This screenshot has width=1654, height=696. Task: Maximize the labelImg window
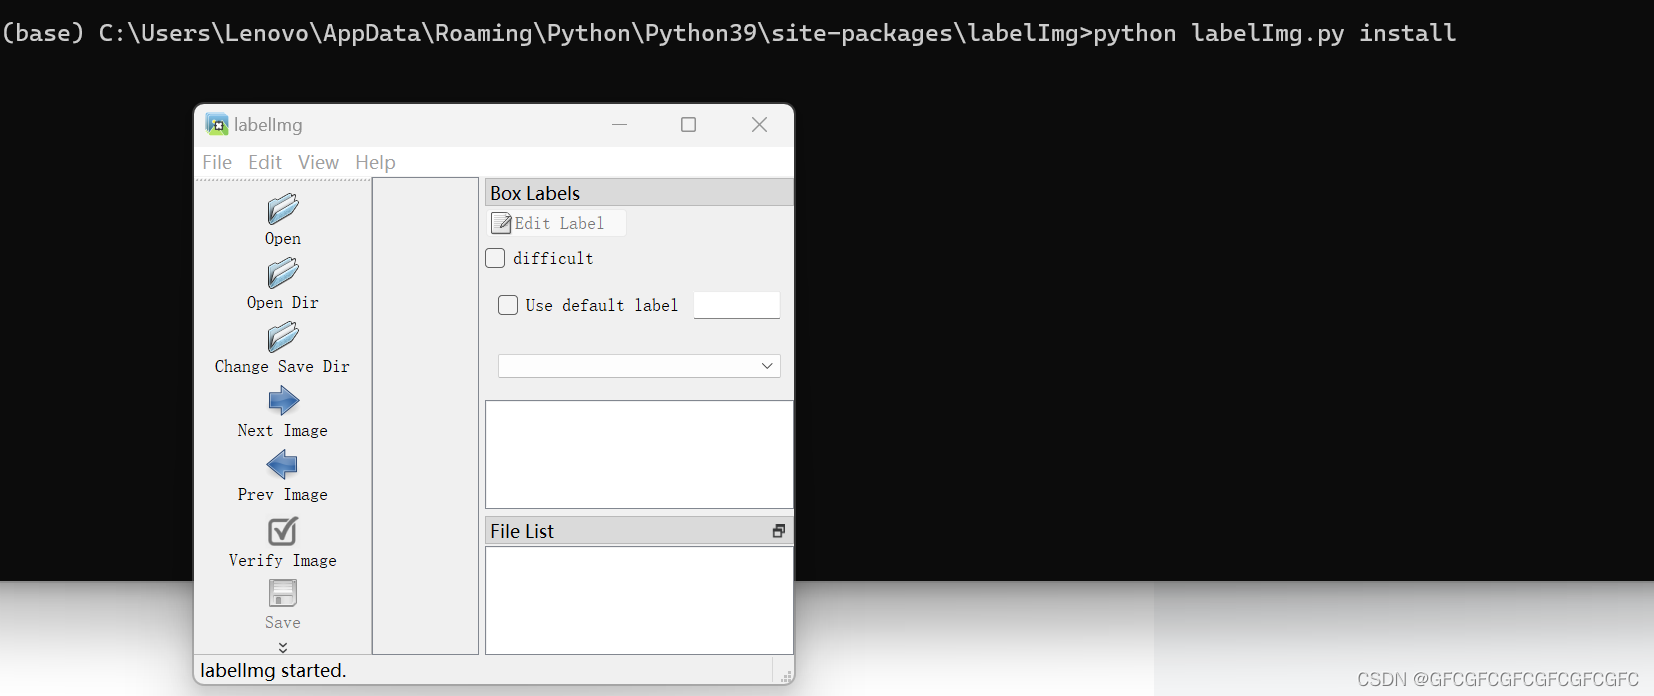pos(688,124)
